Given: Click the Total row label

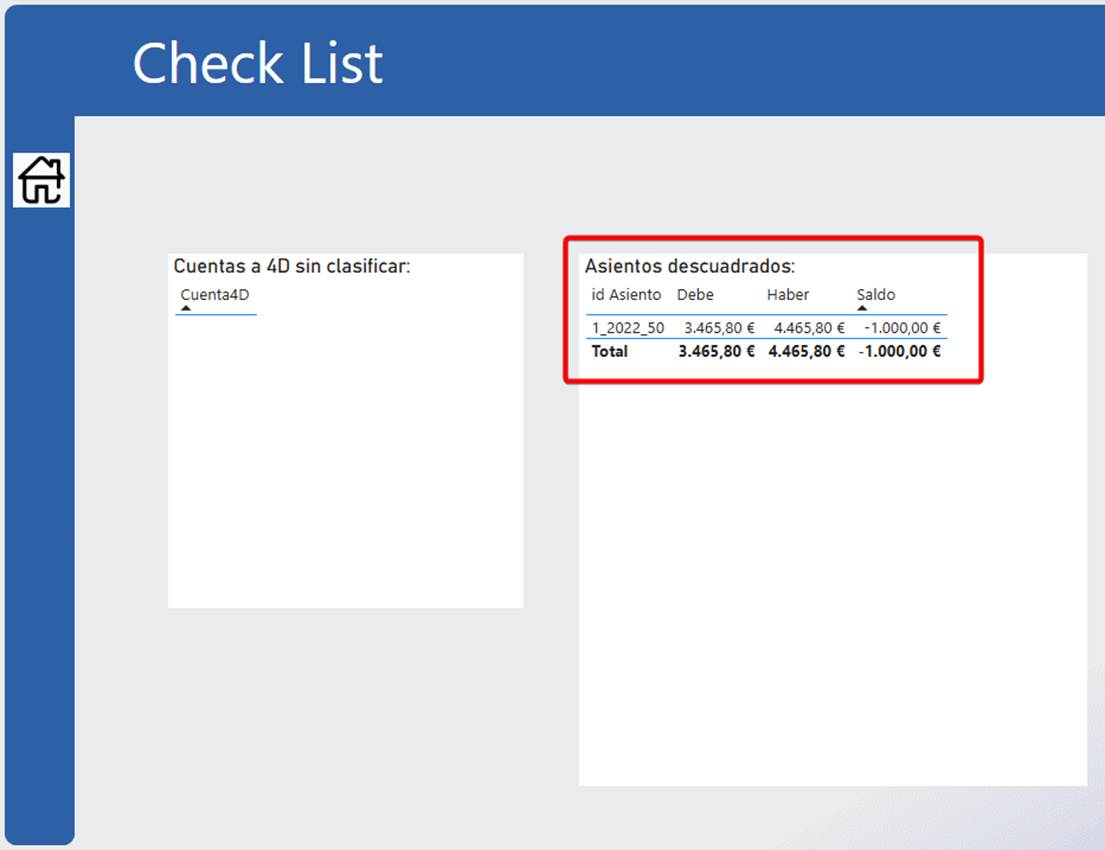Looking at the screenshot, I should pyautogui.click(x=610, y=351).
